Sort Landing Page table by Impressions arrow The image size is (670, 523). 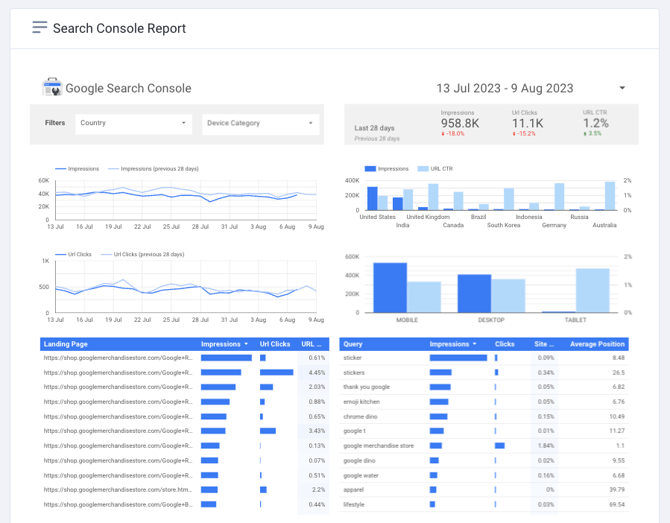246,344
